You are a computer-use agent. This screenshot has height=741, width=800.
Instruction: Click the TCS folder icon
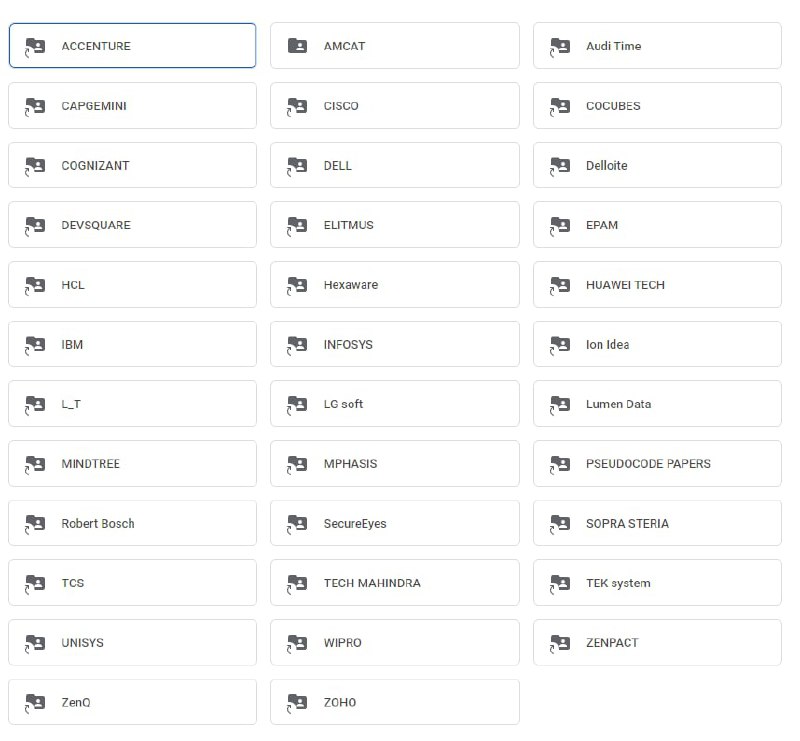[35, 582]
